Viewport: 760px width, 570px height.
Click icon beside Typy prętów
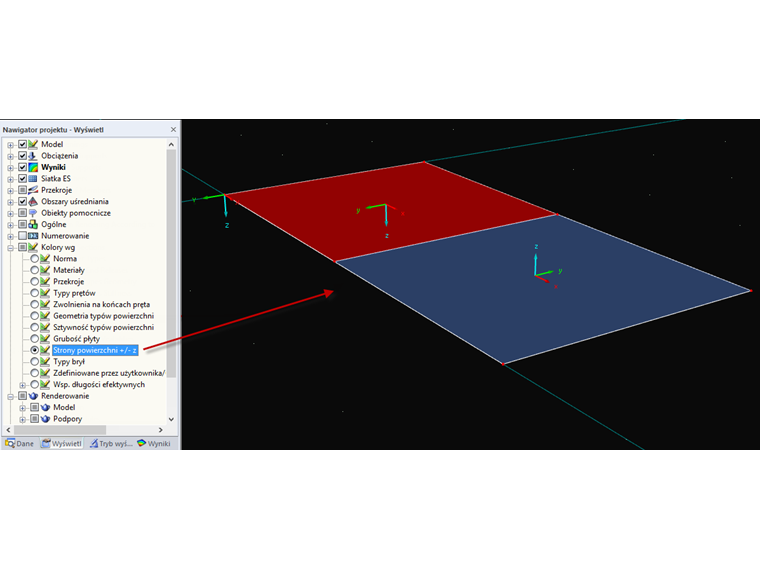(x=45, y=293)
